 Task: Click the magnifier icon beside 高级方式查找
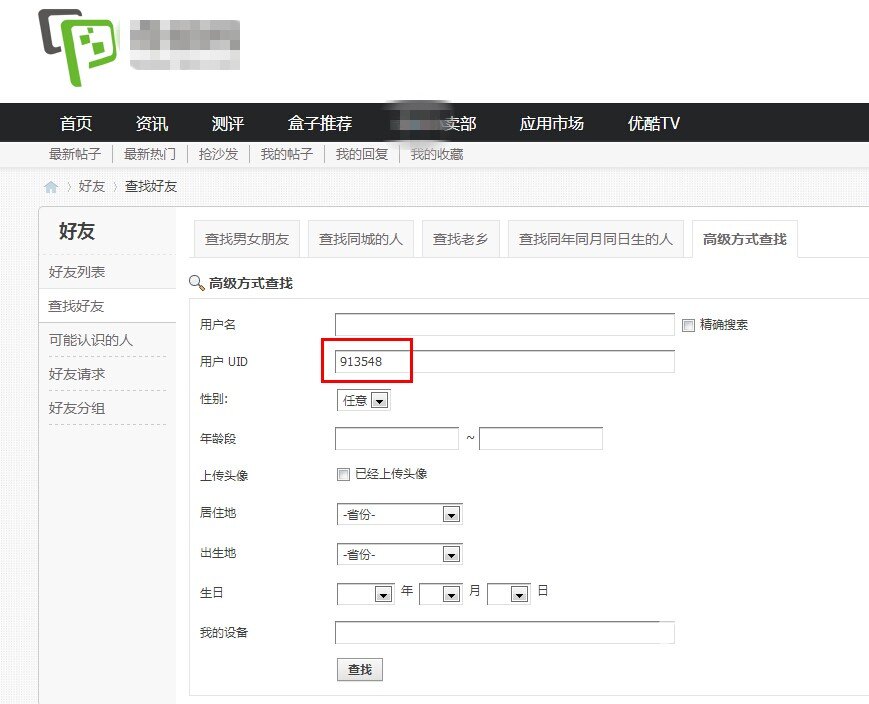[x=196, y=283]
